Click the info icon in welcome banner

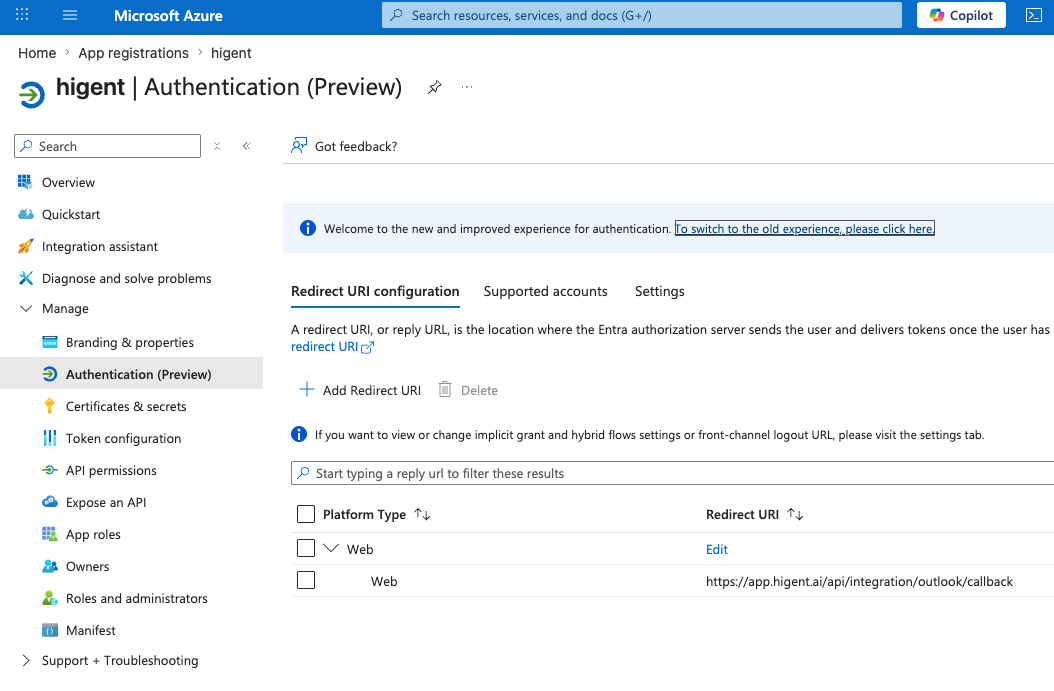click(x=308, y=228)
